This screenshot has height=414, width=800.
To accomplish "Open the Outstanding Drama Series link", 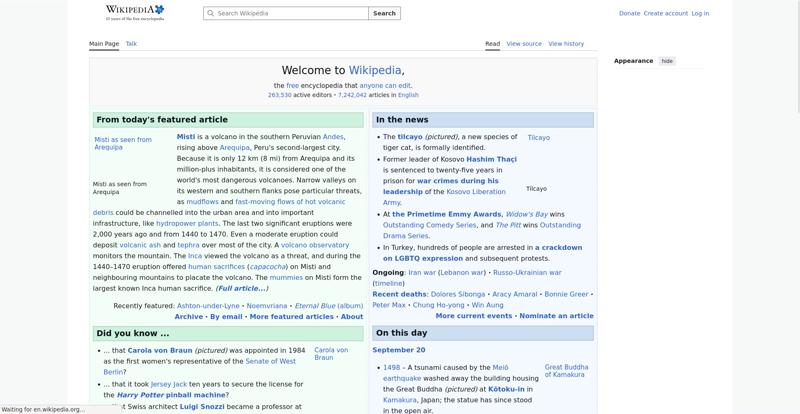I will 482,230.
